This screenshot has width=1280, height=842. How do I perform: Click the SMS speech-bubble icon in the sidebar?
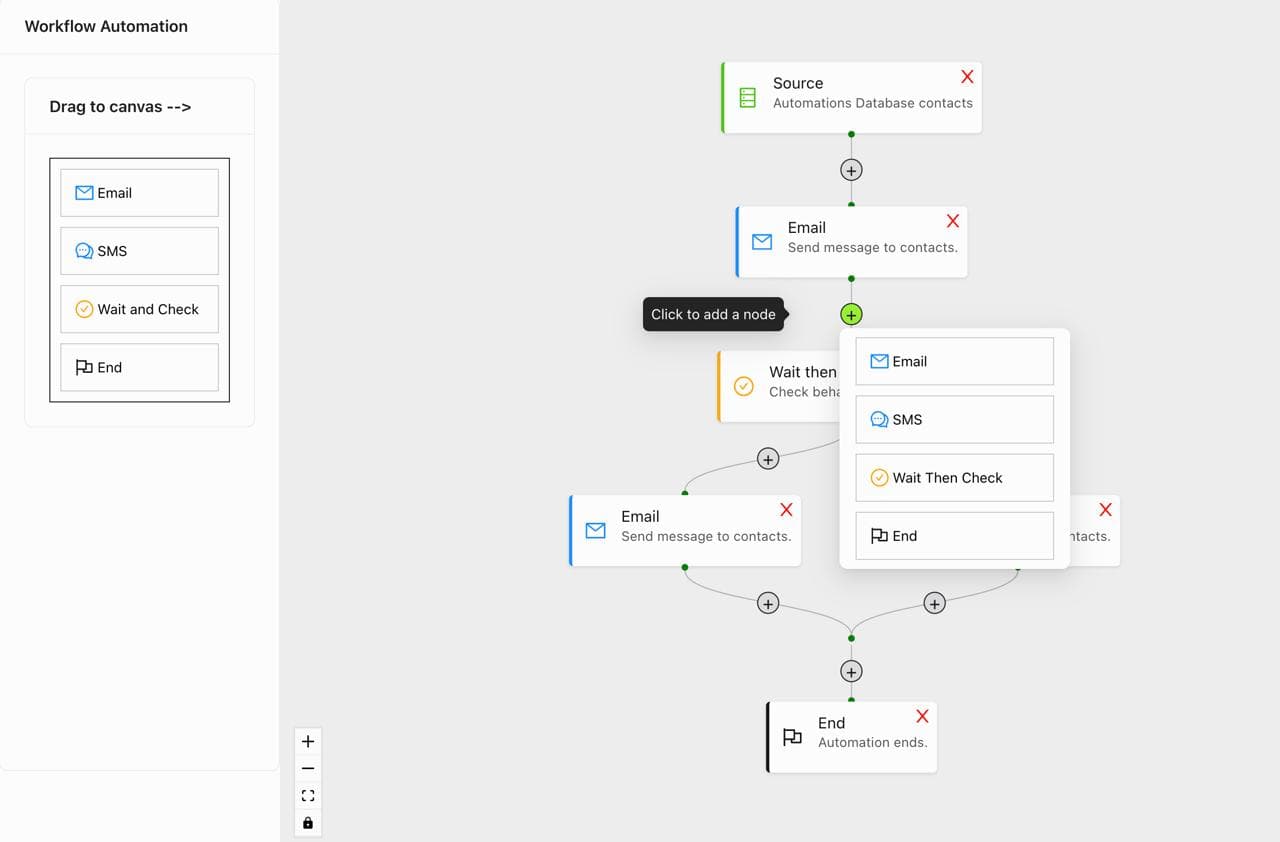point(85,250)
